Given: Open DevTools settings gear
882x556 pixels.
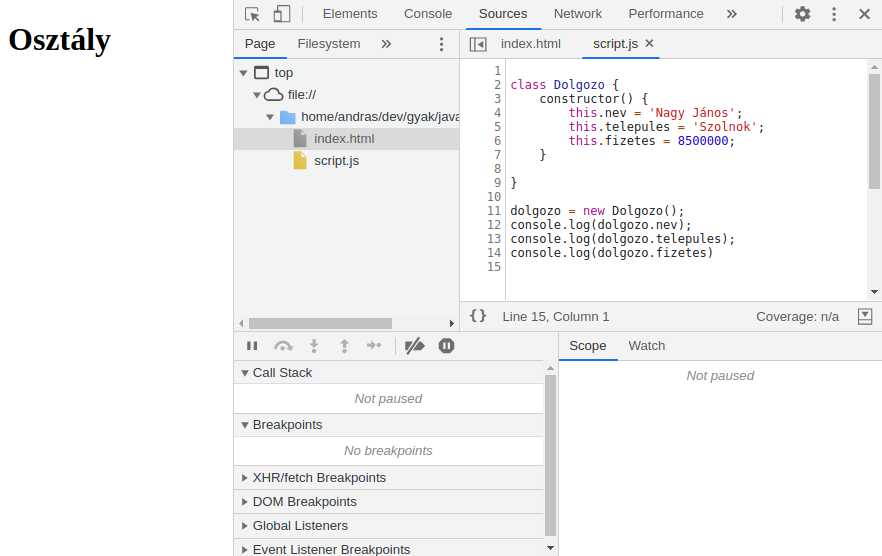Looking at the screenshot, I should point(803,14).
